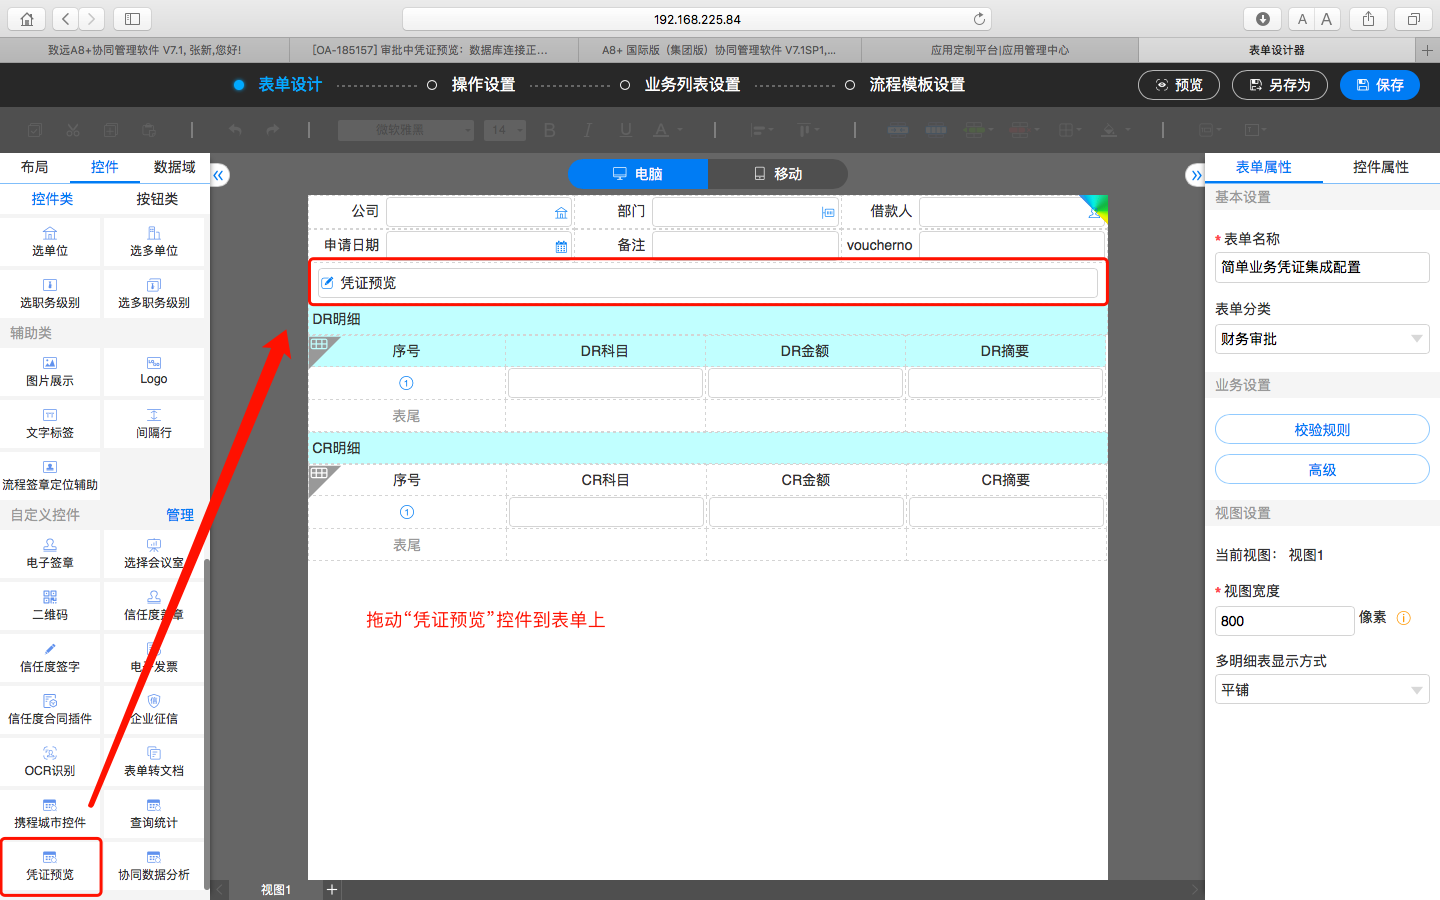The height and width of the screenshot is (900, 1440).
Task: Collapse the right properties panel
Action: click(1195, 175)
